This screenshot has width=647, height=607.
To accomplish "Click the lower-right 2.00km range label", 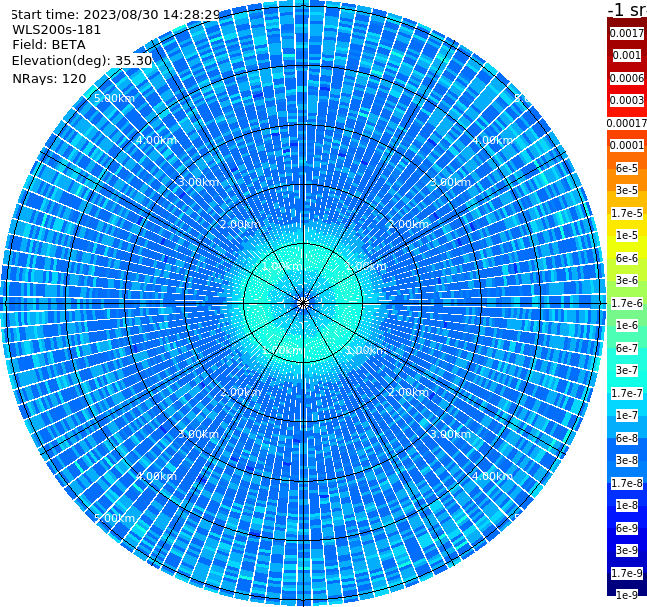I will pyautogui.click(x=409, y=392).
